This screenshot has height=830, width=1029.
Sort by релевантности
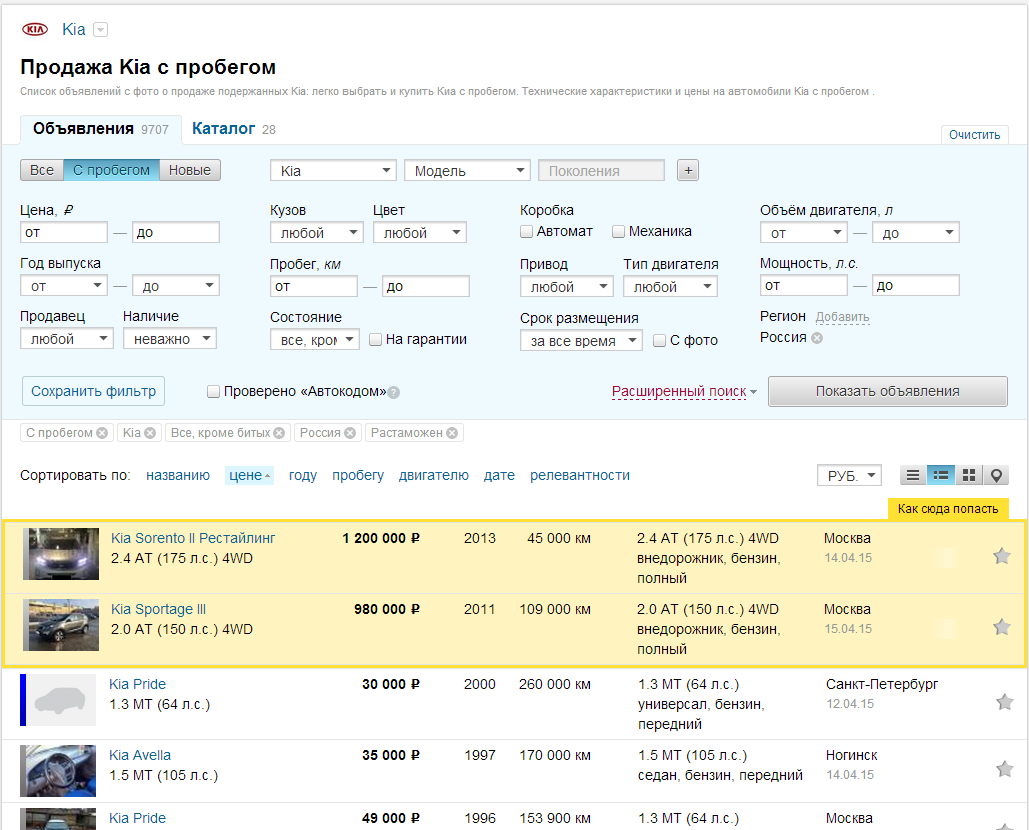[579, 475]
